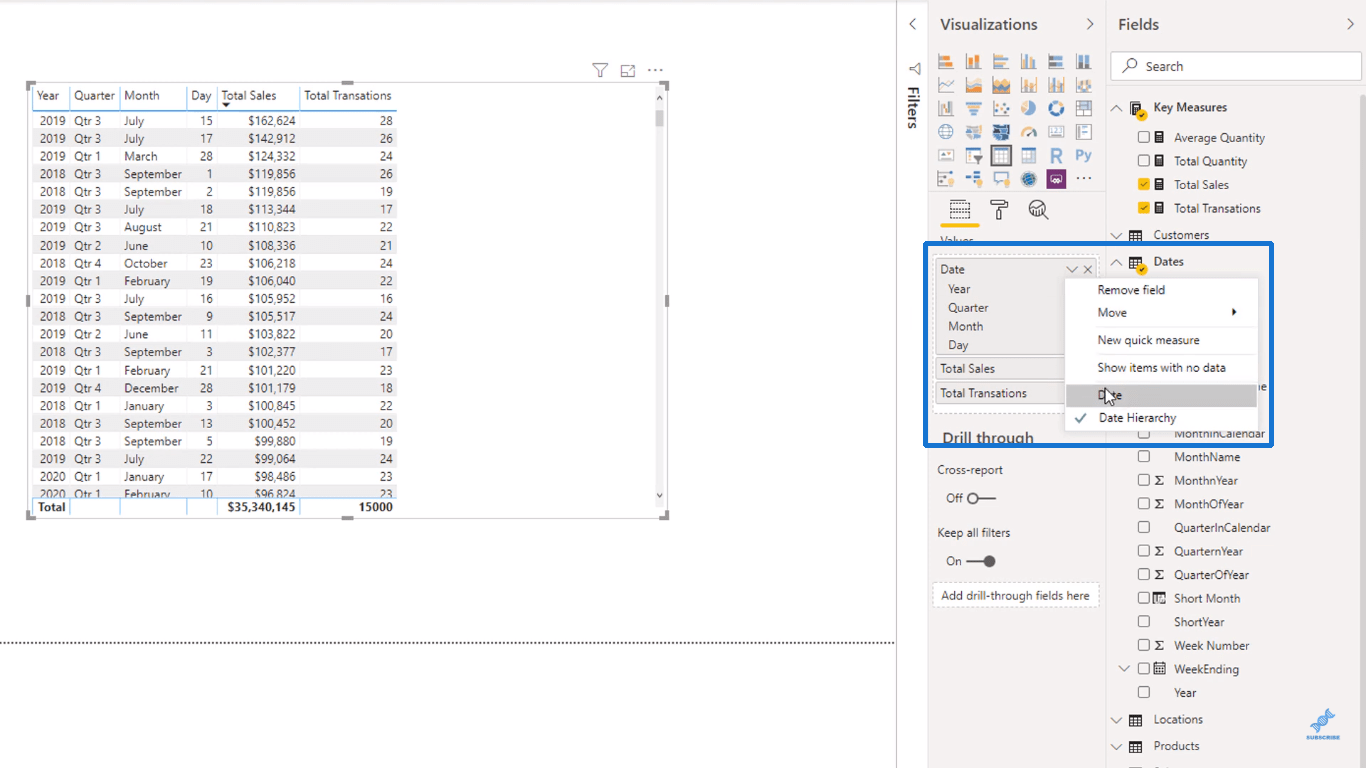Select the scatter chart visual

tap(1001, 108)
